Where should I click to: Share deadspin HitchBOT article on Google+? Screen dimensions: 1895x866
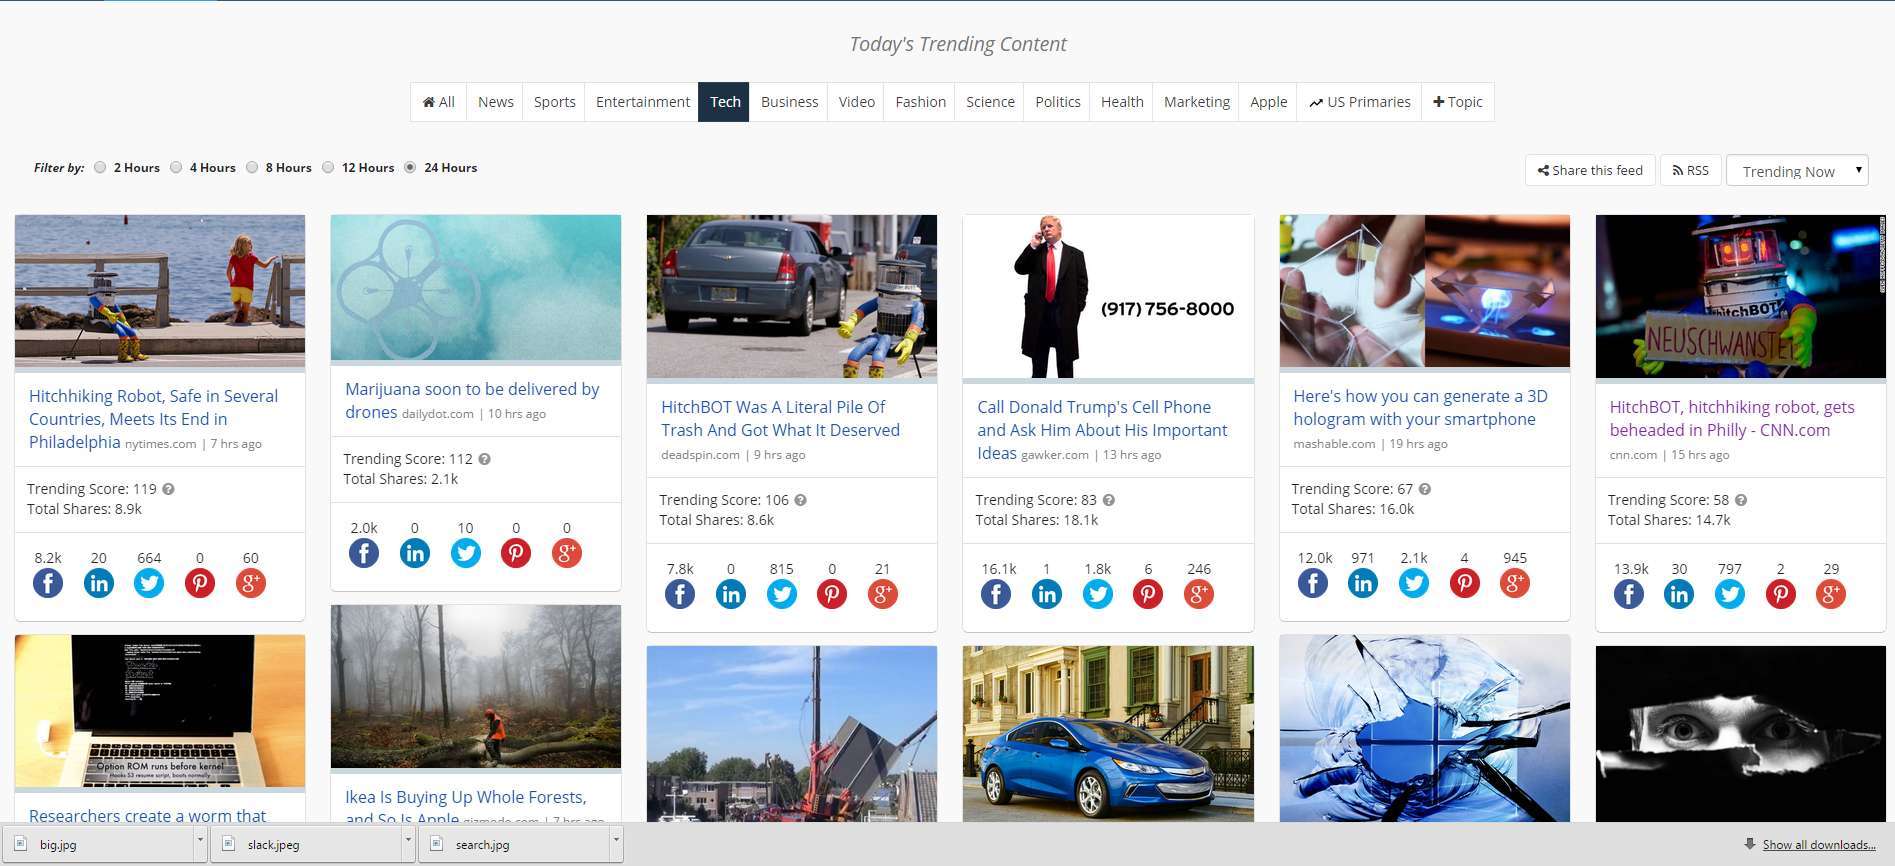point(883,594)
